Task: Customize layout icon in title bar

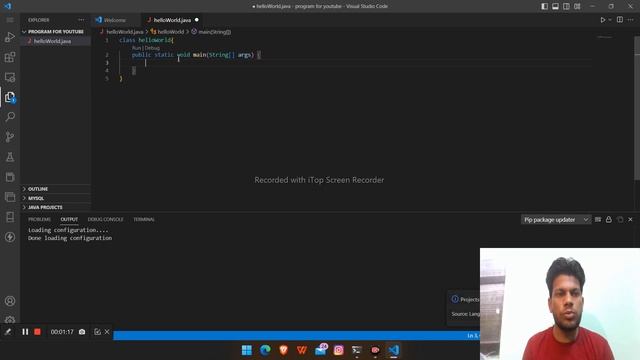Action: tap(577, 6)
